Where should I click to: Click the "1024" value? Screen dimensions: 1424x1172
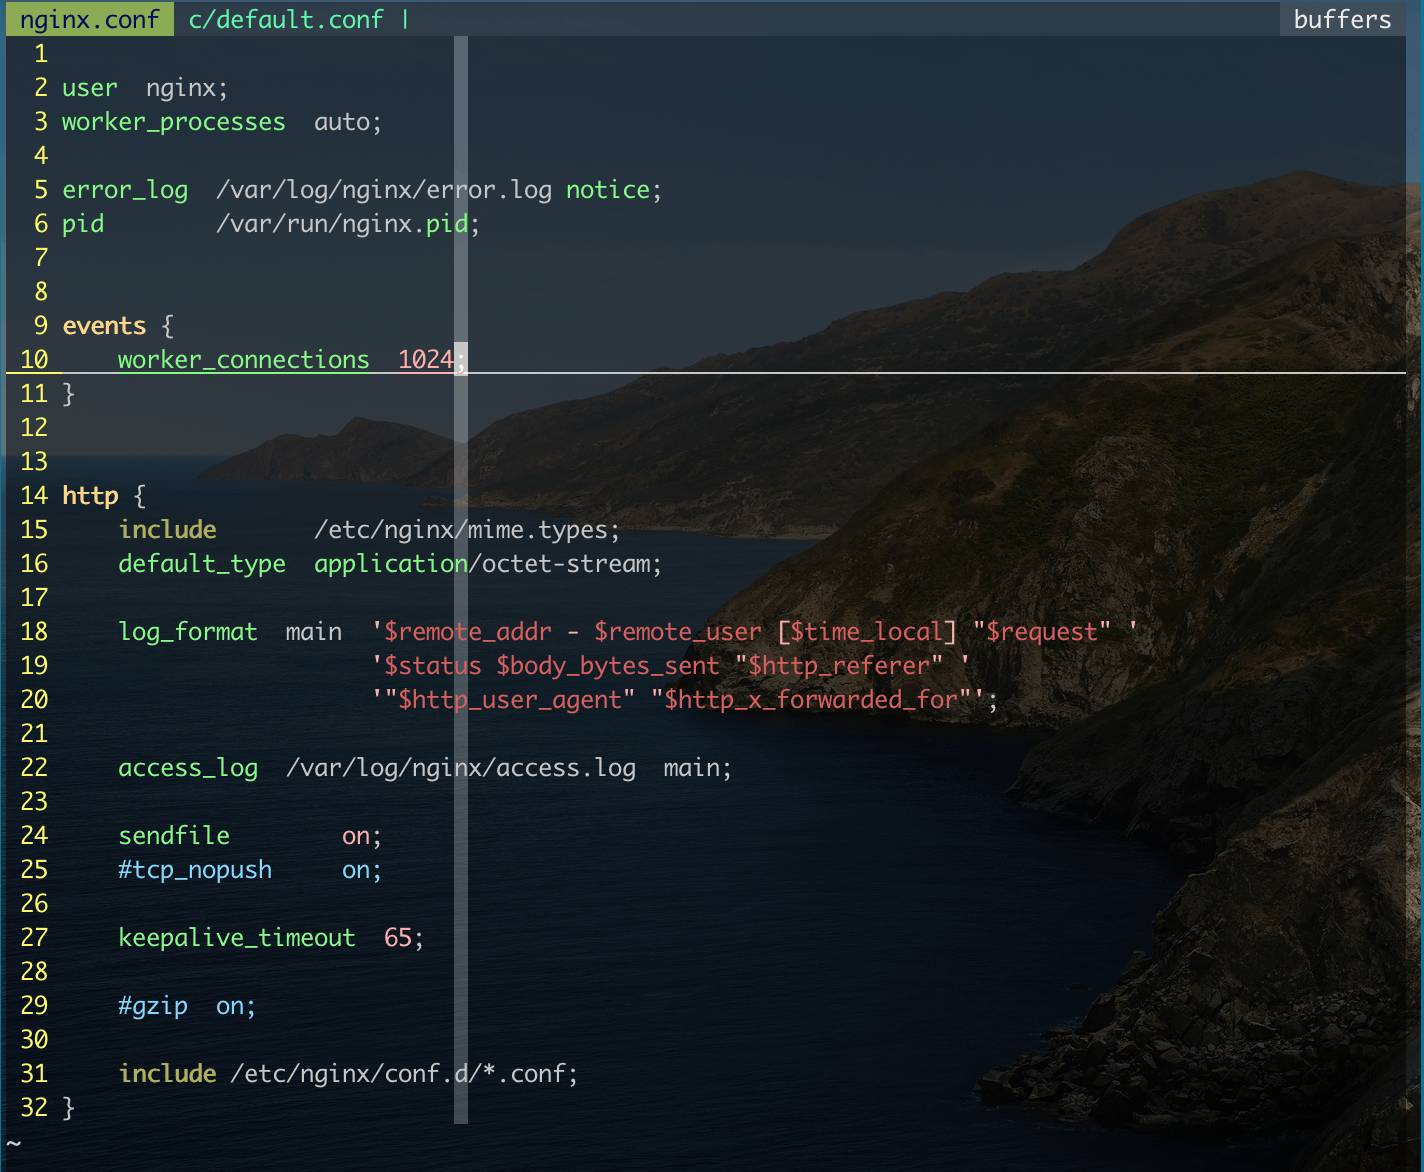coord(426,360)
